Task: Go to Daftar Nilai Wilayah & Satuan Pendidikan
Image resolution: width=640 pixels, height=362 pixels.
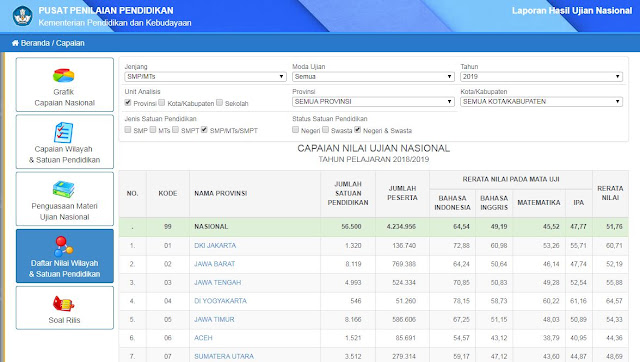Action: pos(64,256)
